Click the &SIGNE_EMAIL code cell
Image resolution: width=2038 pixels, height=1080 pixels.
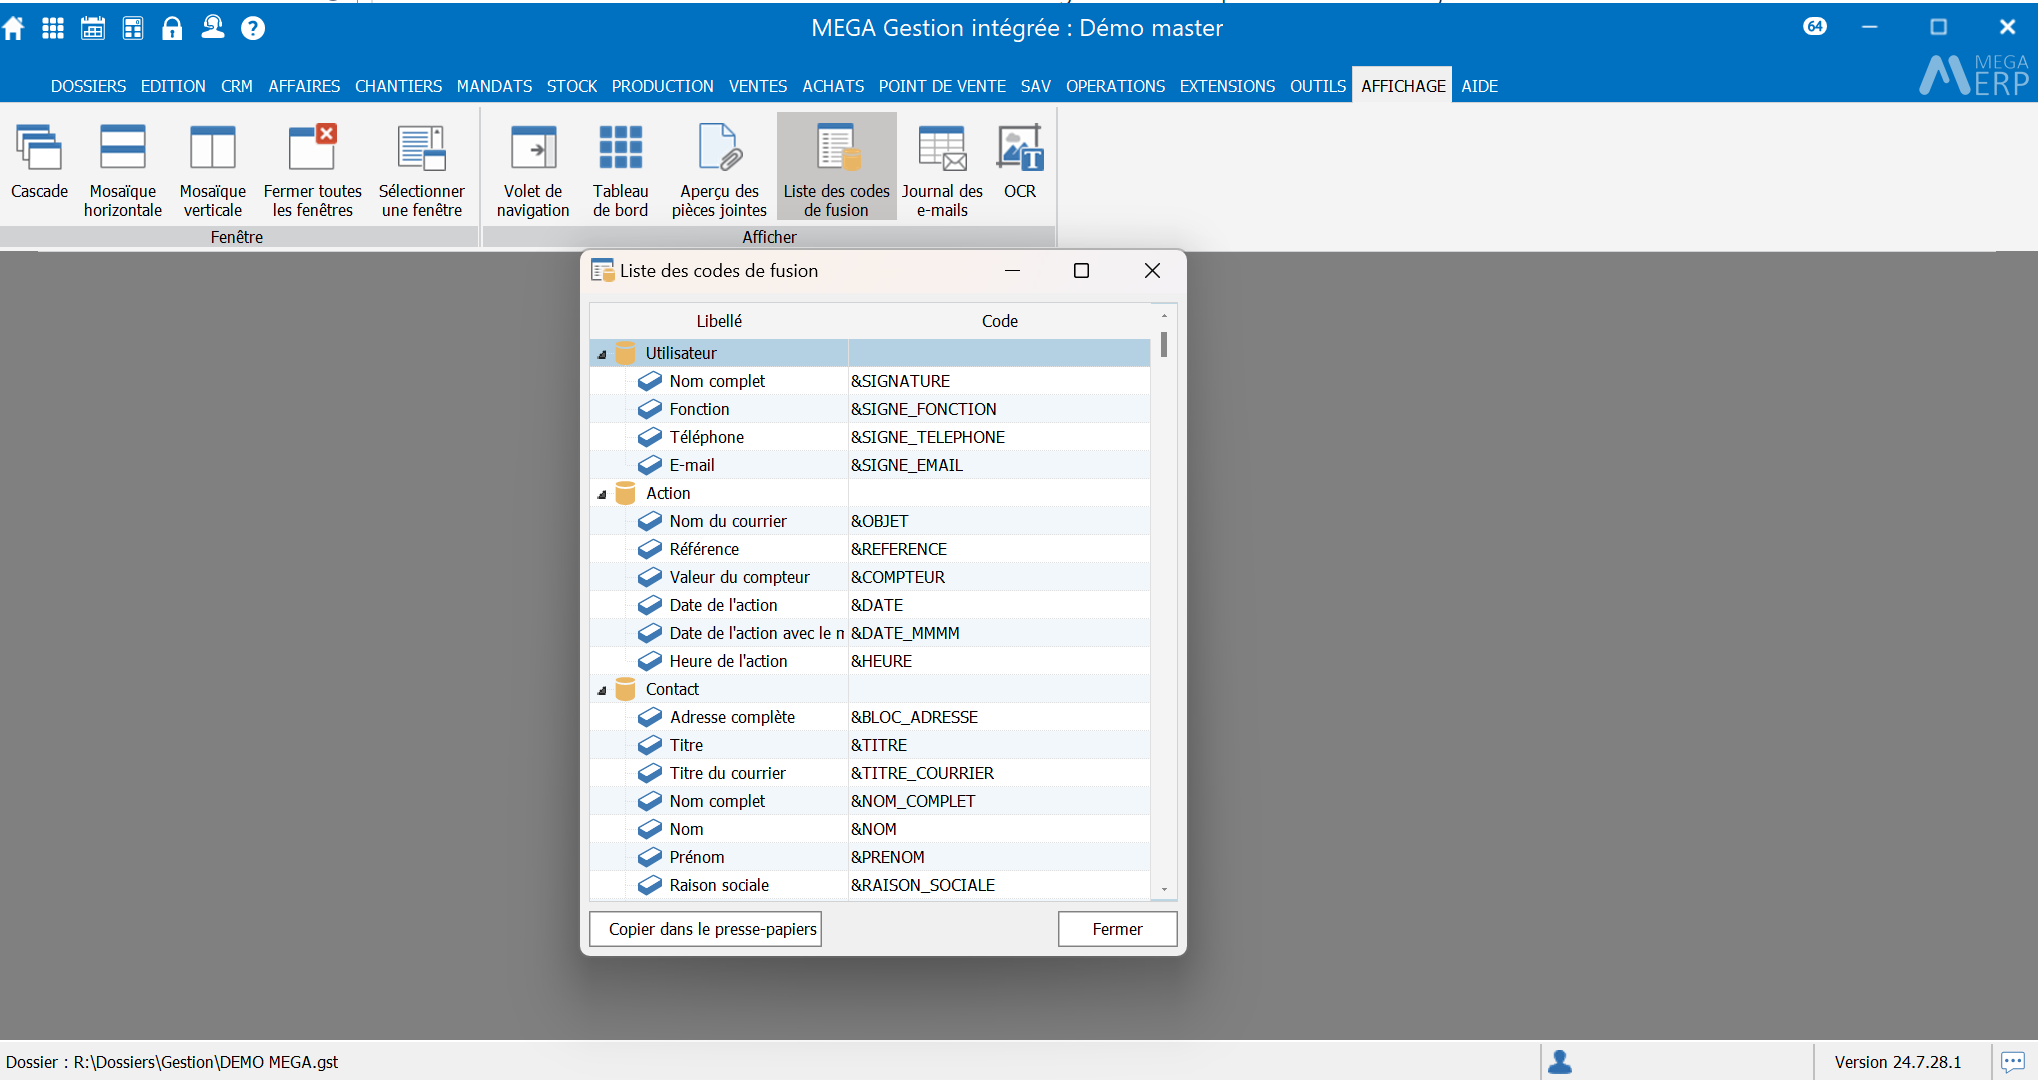pyautogui.click(x=999, y=465)
